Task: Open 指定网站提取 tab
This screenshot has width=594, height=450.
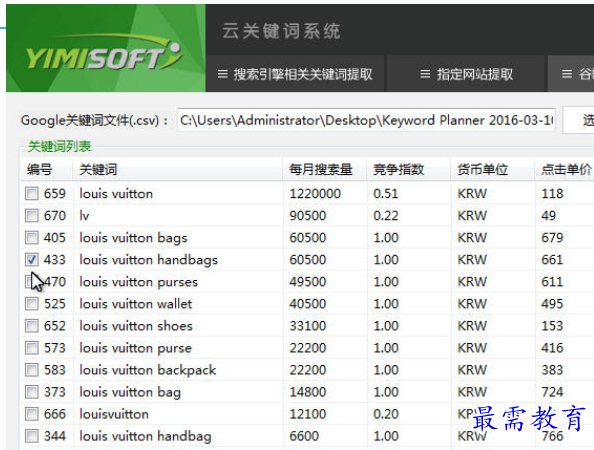Action: click(466, 74)
